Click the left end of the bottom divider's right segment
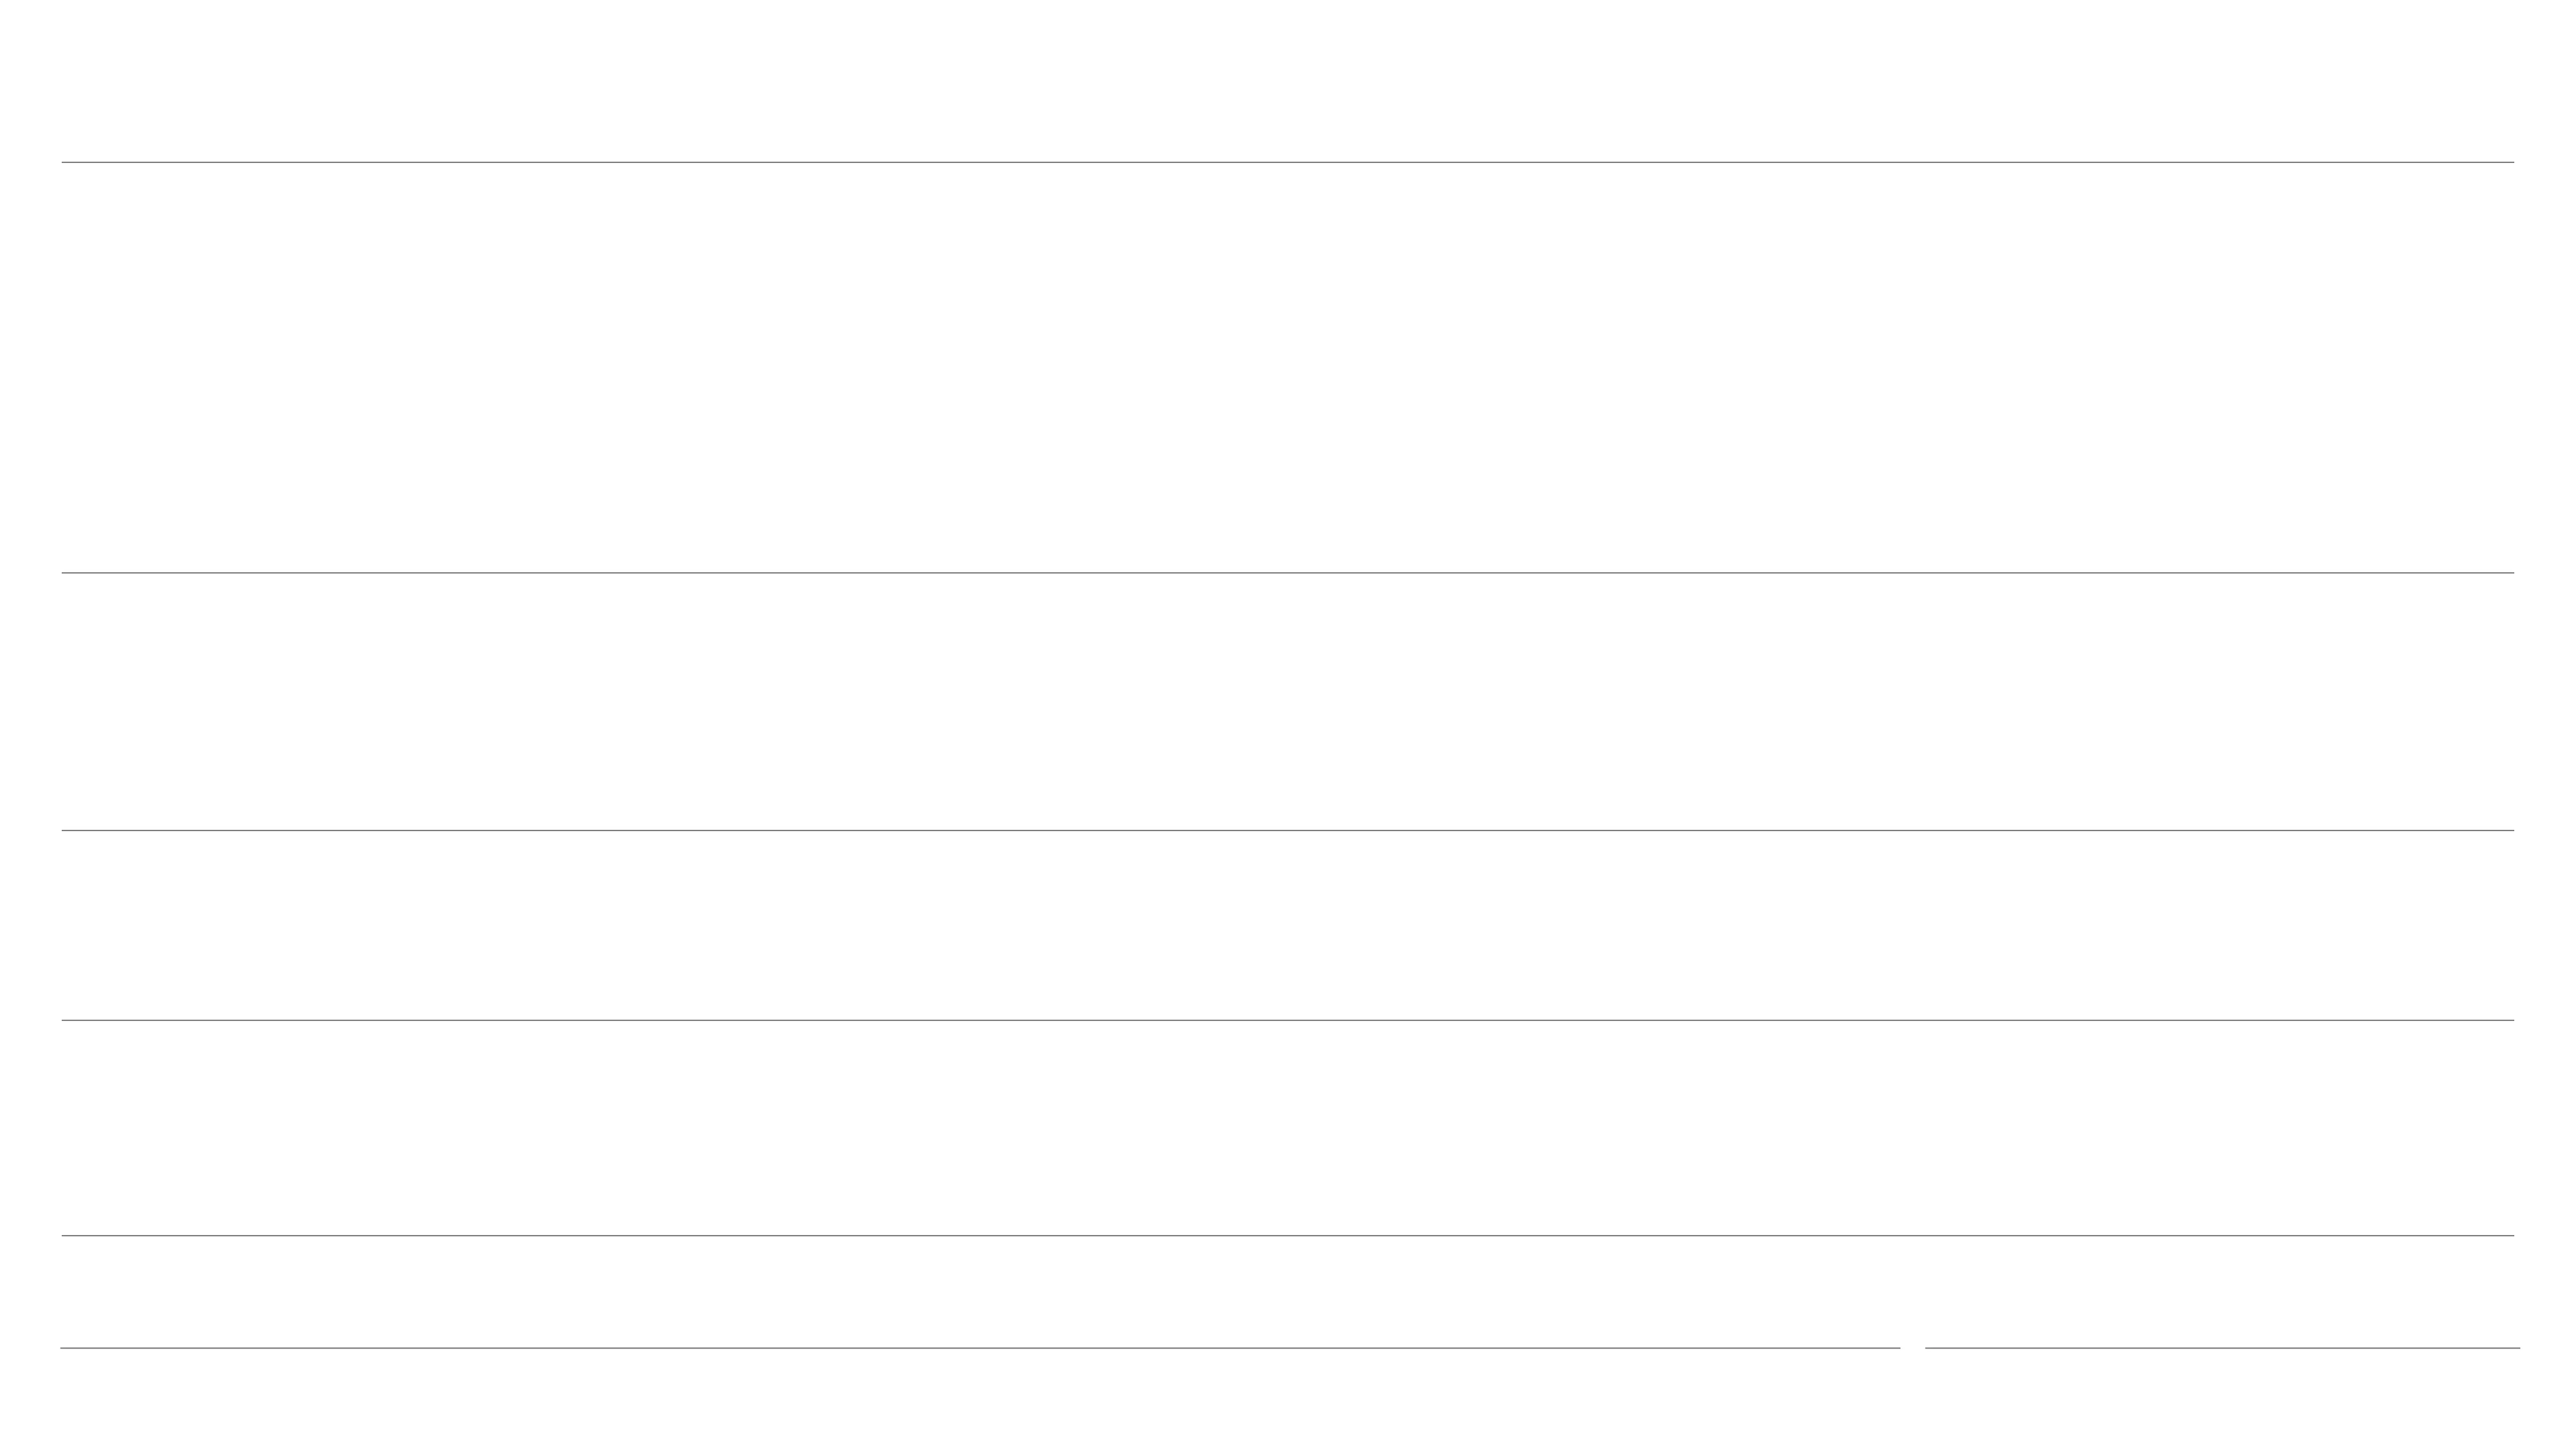Image resolution: width=2576 pixels, height=1449 pixels. 1928,1348
